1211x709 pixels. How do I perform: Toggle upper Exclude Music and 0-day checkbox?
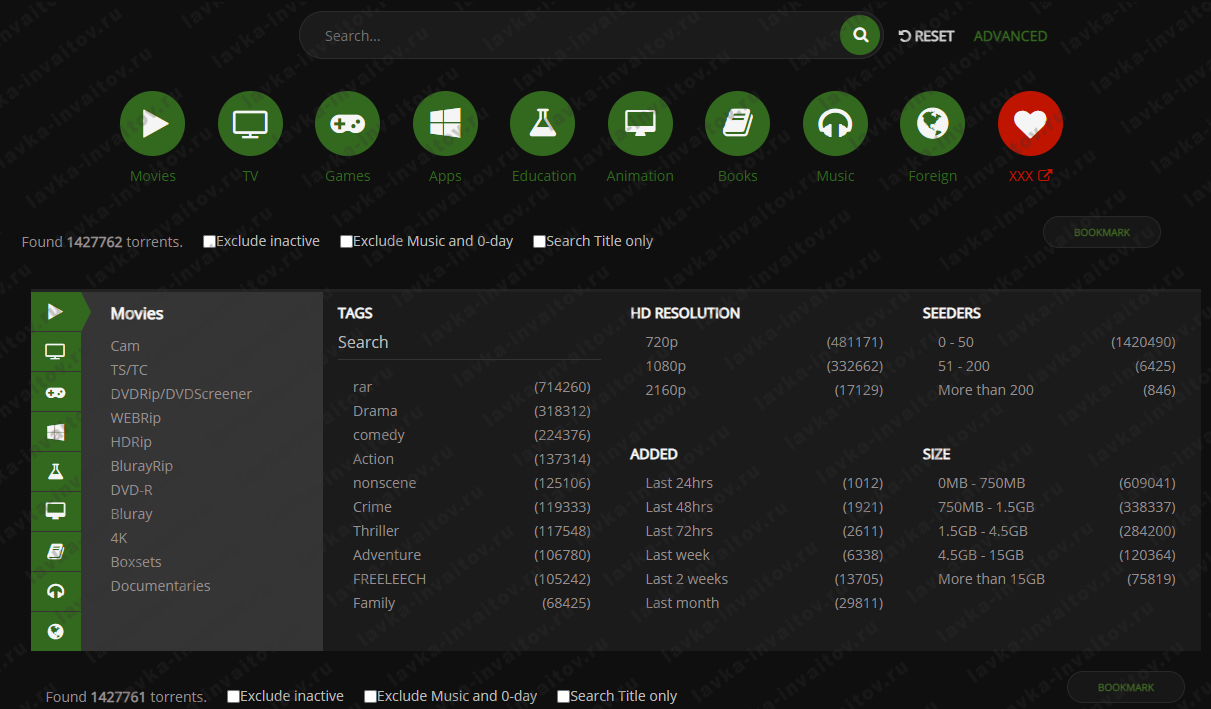(x=346, y=241)
